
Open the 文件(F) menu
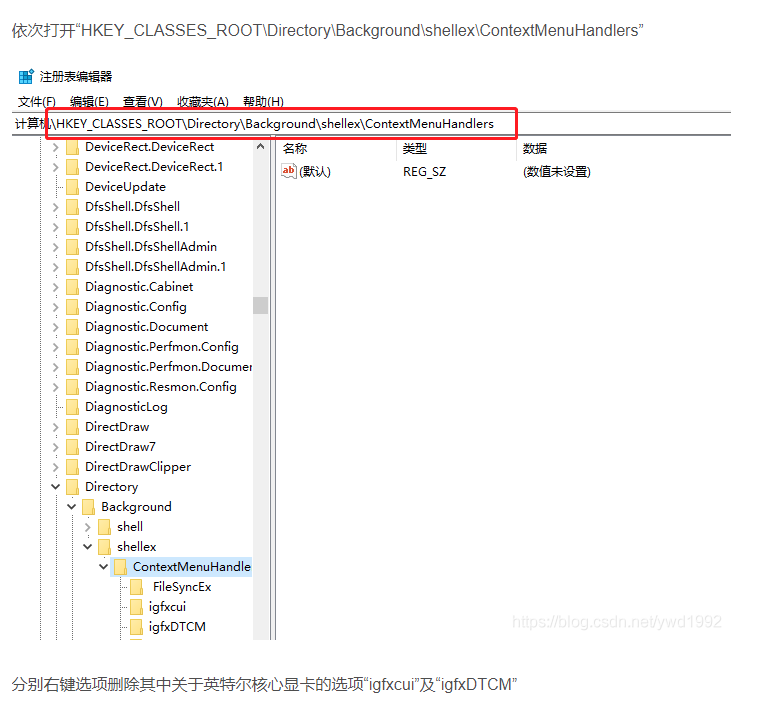point(36,101)
